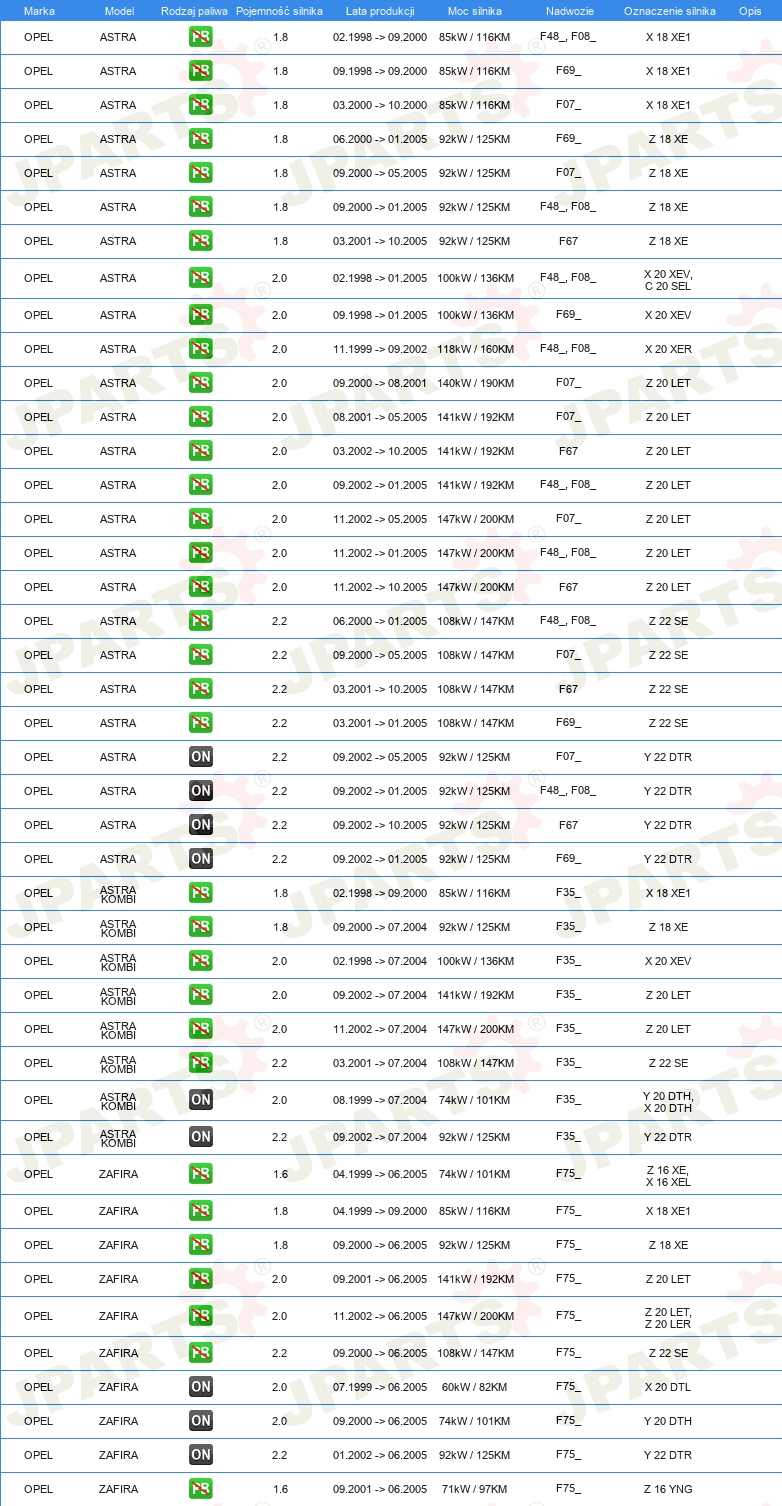The height and width of the screenshot is (1506, 782).
Task: Select date range '11.1999 -> 09.2002'
Action: (380, 349)
